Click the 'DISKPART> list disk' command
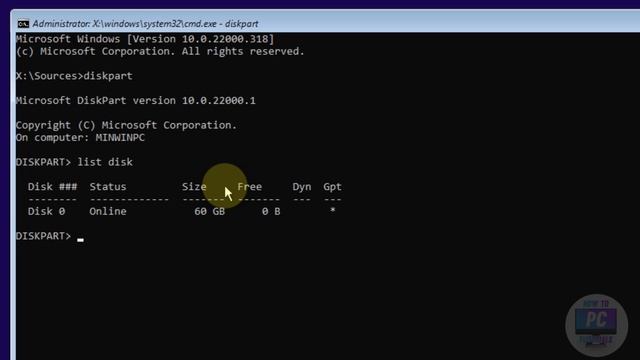 point(74,162)
